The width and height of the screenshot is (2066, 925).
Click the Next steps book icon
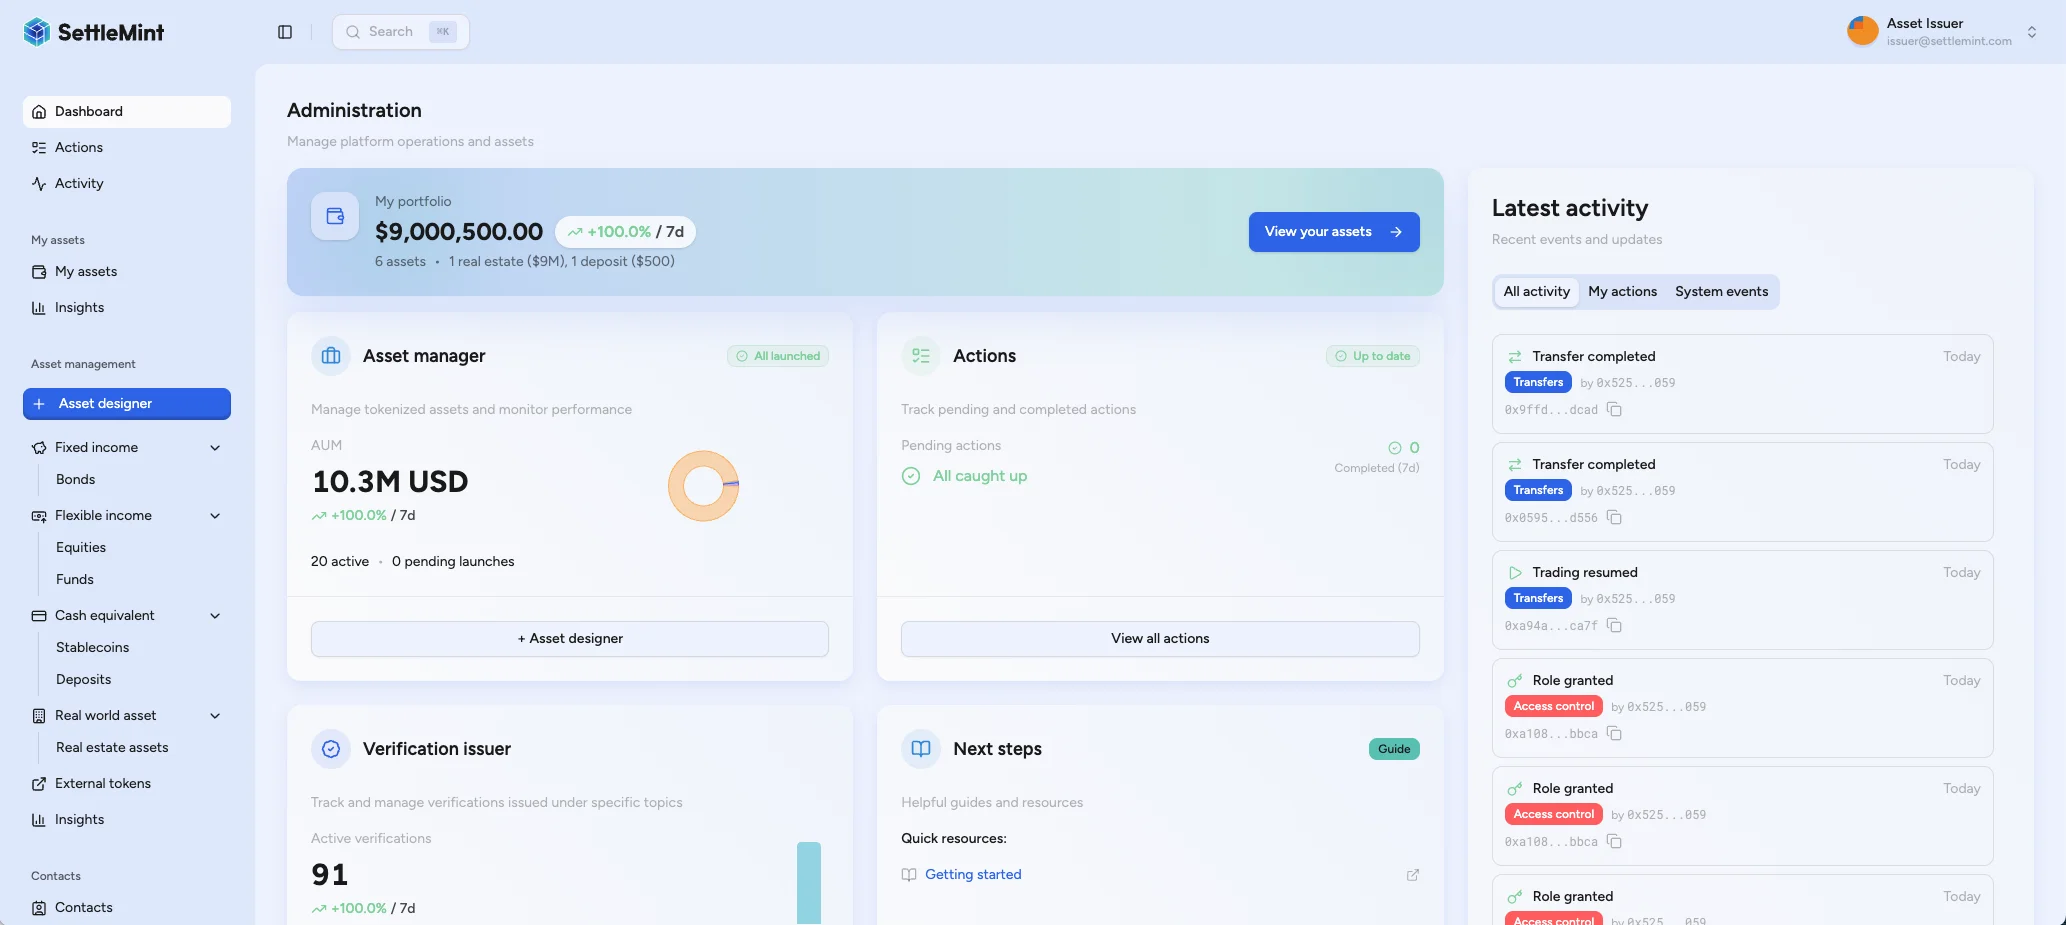click(x=921, y=749)
